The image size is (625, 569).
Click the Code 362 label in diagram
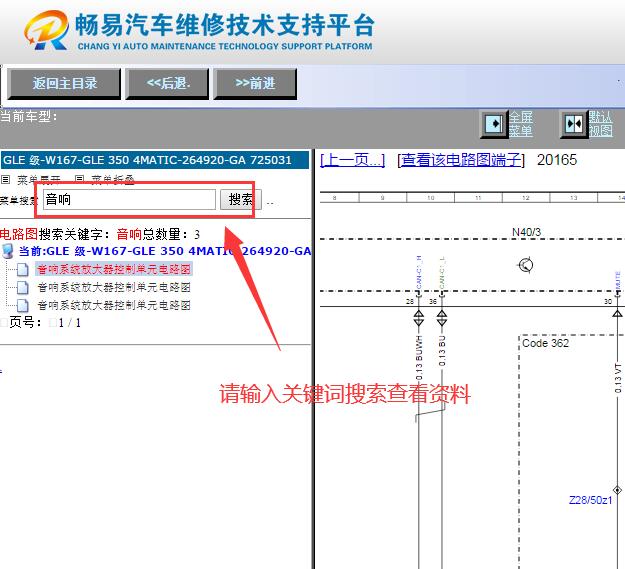(545, 343)
